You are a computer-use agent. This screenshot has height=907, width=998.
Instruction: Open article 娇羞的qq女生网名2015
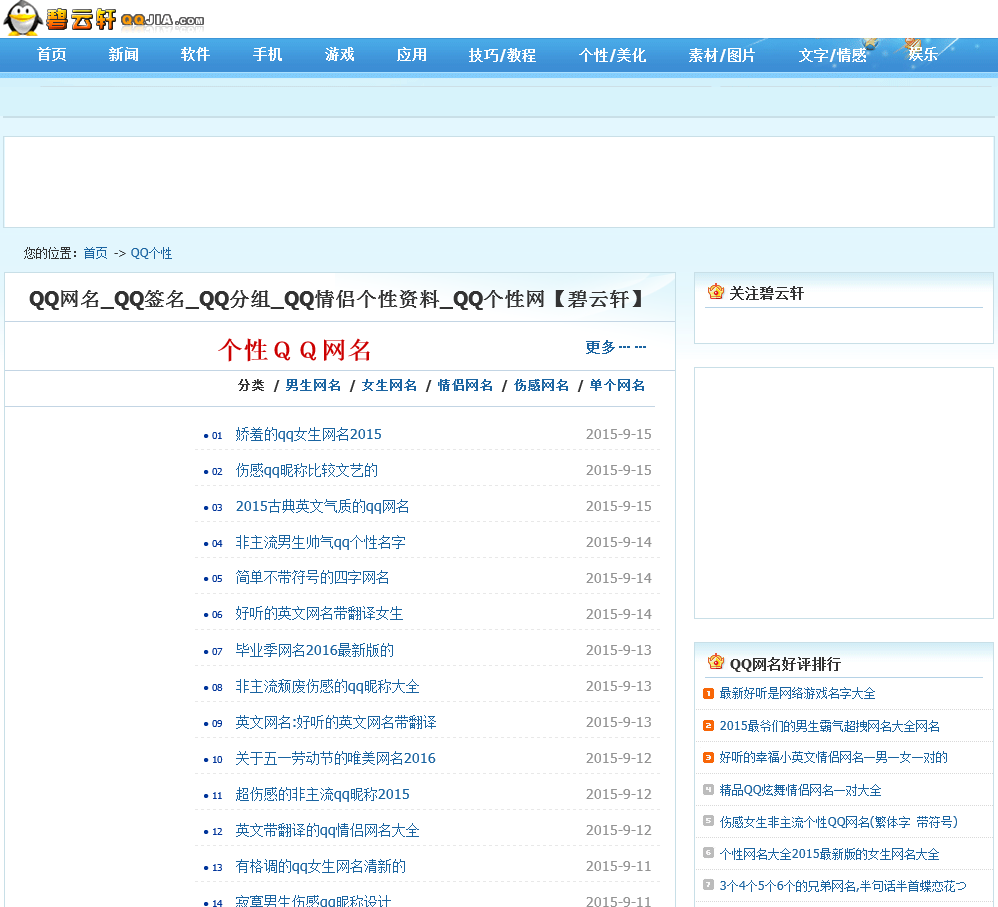click(309, 434)
